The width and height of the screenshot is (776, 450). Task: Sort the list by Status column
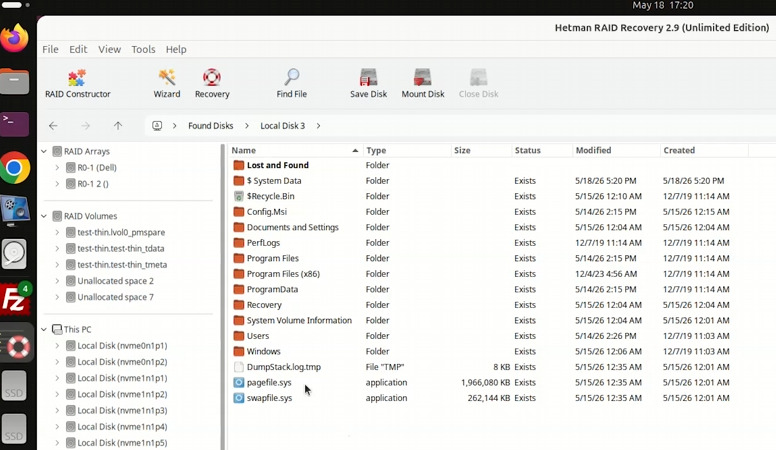pos(541,150)
